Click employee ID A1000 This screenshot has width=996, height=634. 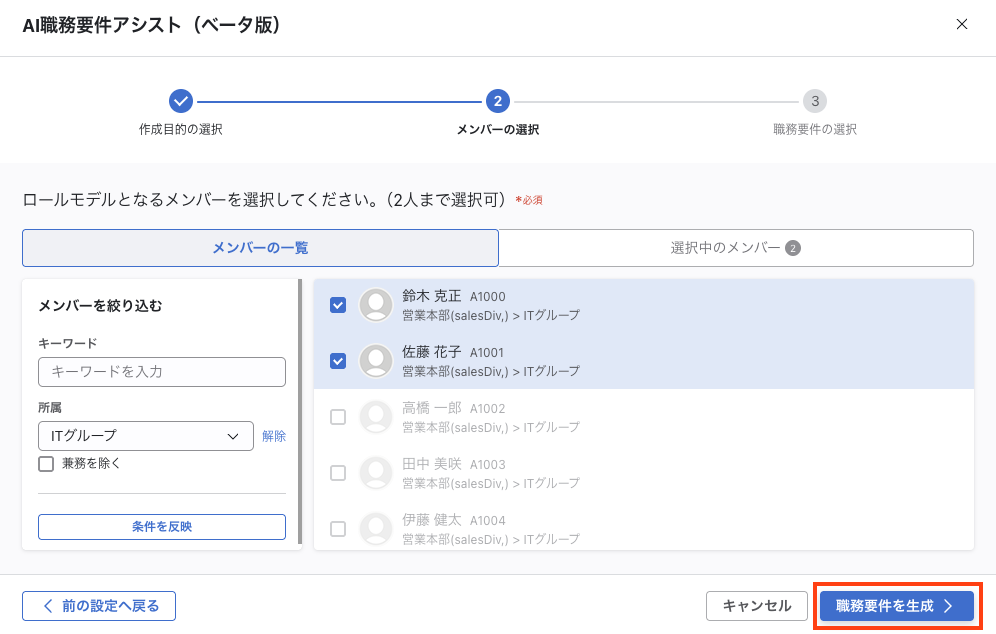pyautogui.click(x=488, y=297)
